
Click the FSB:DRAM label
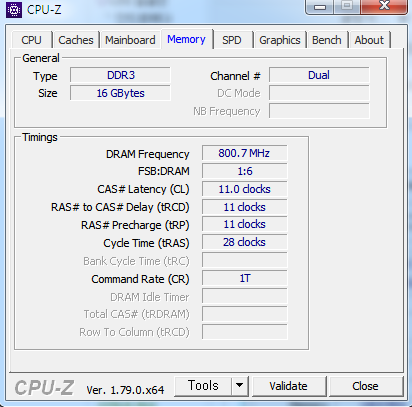pos(164,171)
